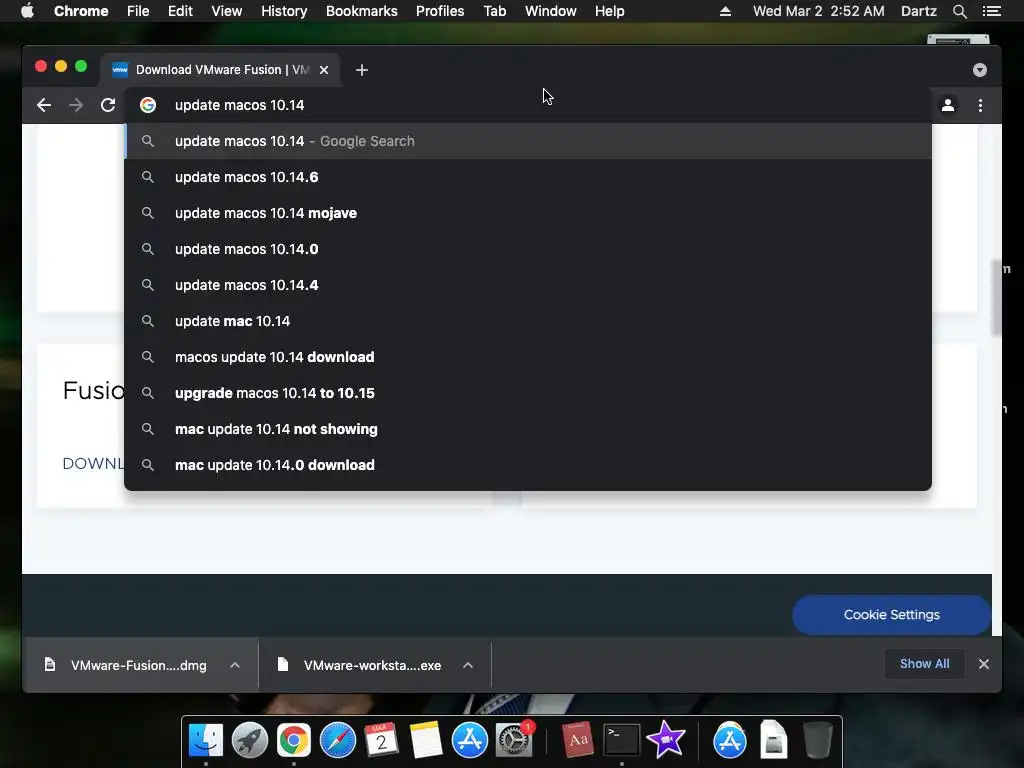This screenshot has width=1024, height=768.
Task: Click the Dartz user name in menu bar
Action: pyautogui.click(x=918, y=11)
